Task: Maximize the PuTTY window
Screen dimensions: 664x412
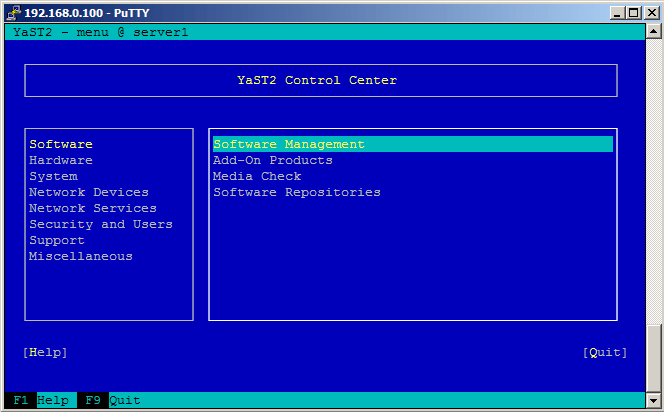Action: tap(632, 12)
